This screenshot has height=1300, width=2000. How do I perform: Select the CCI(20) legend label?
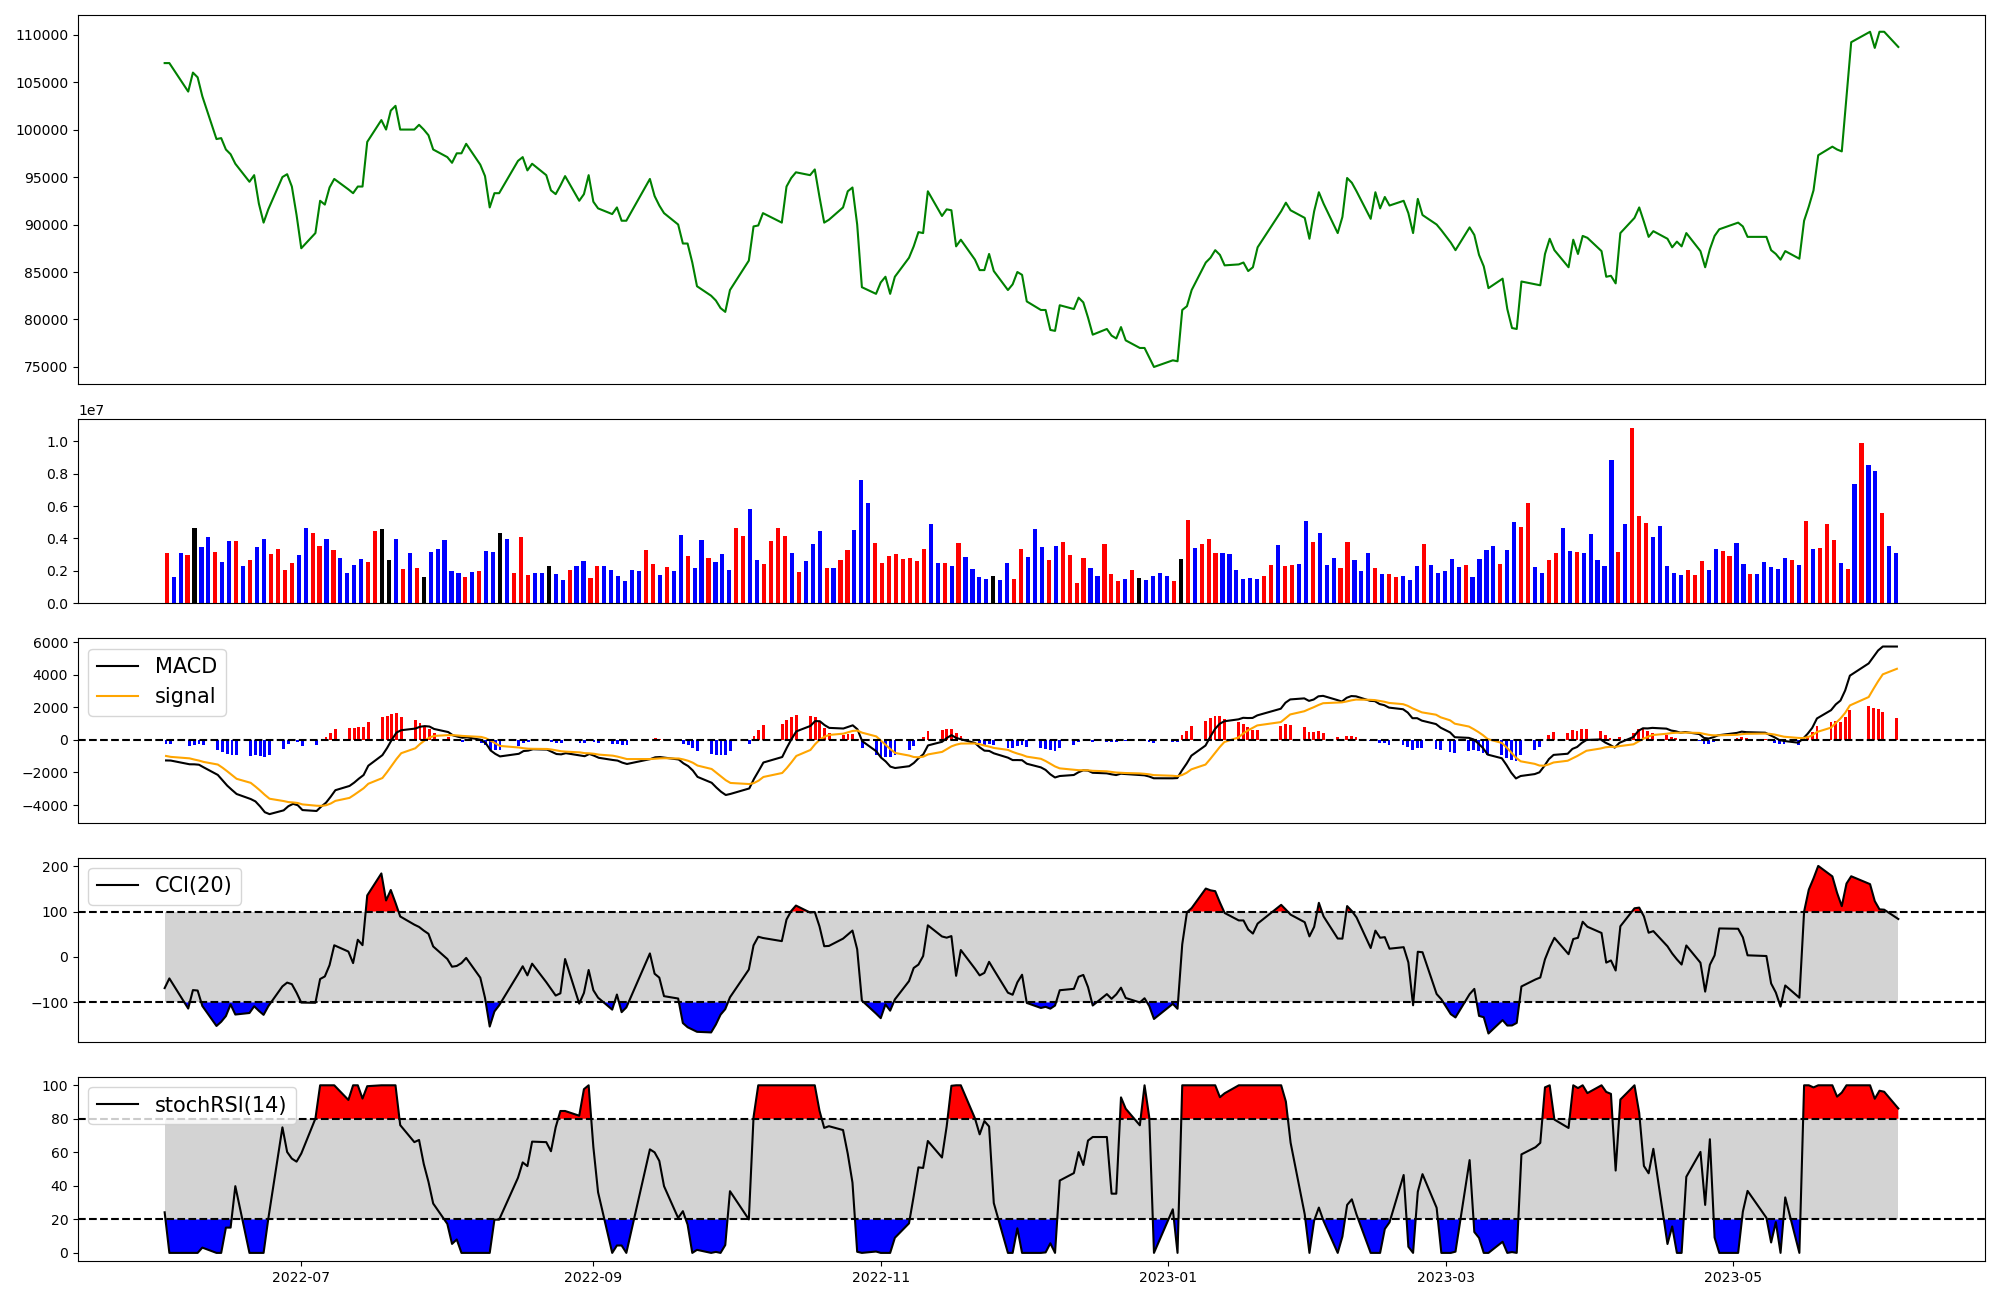click(193, 885)
